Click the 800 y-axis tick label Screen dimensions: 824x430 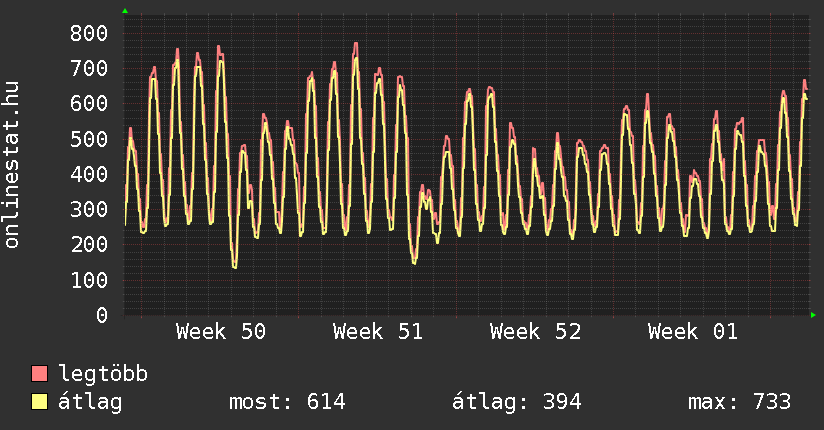click(x=88, y=33)
